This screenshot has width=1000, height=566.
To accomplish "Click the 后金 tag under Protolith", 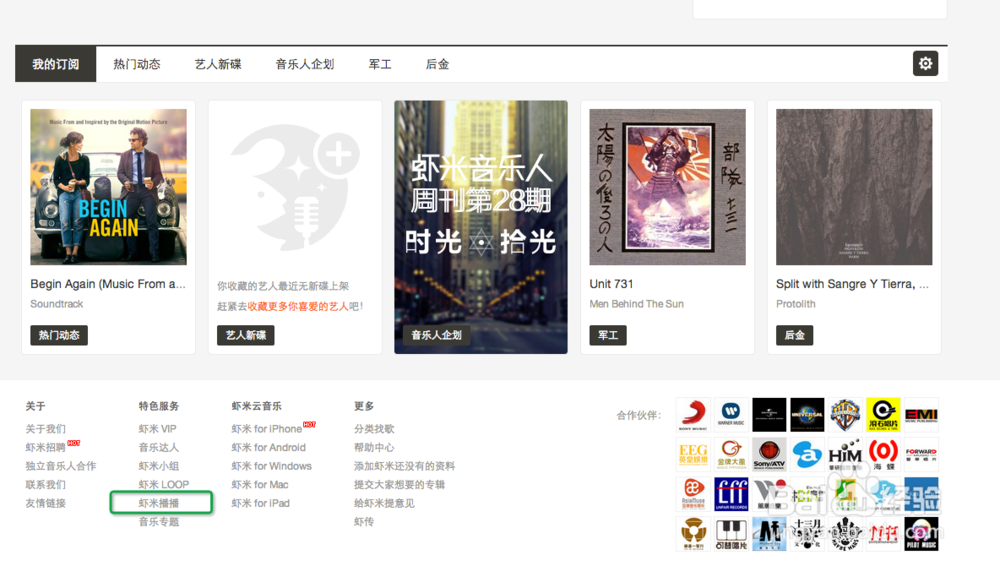I will click(794, 335).
